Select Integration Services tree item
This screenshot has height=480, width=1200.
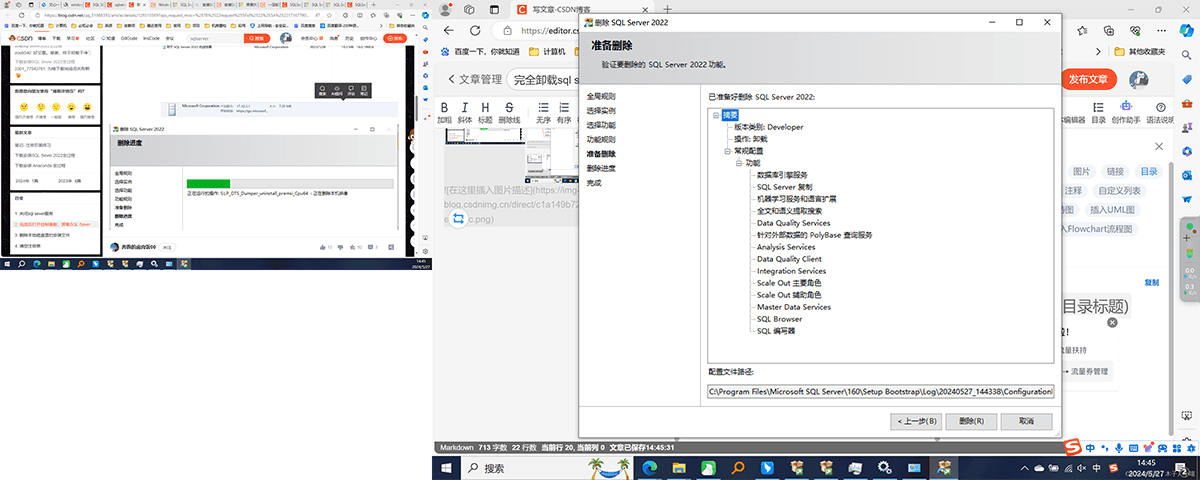(791, 271)
